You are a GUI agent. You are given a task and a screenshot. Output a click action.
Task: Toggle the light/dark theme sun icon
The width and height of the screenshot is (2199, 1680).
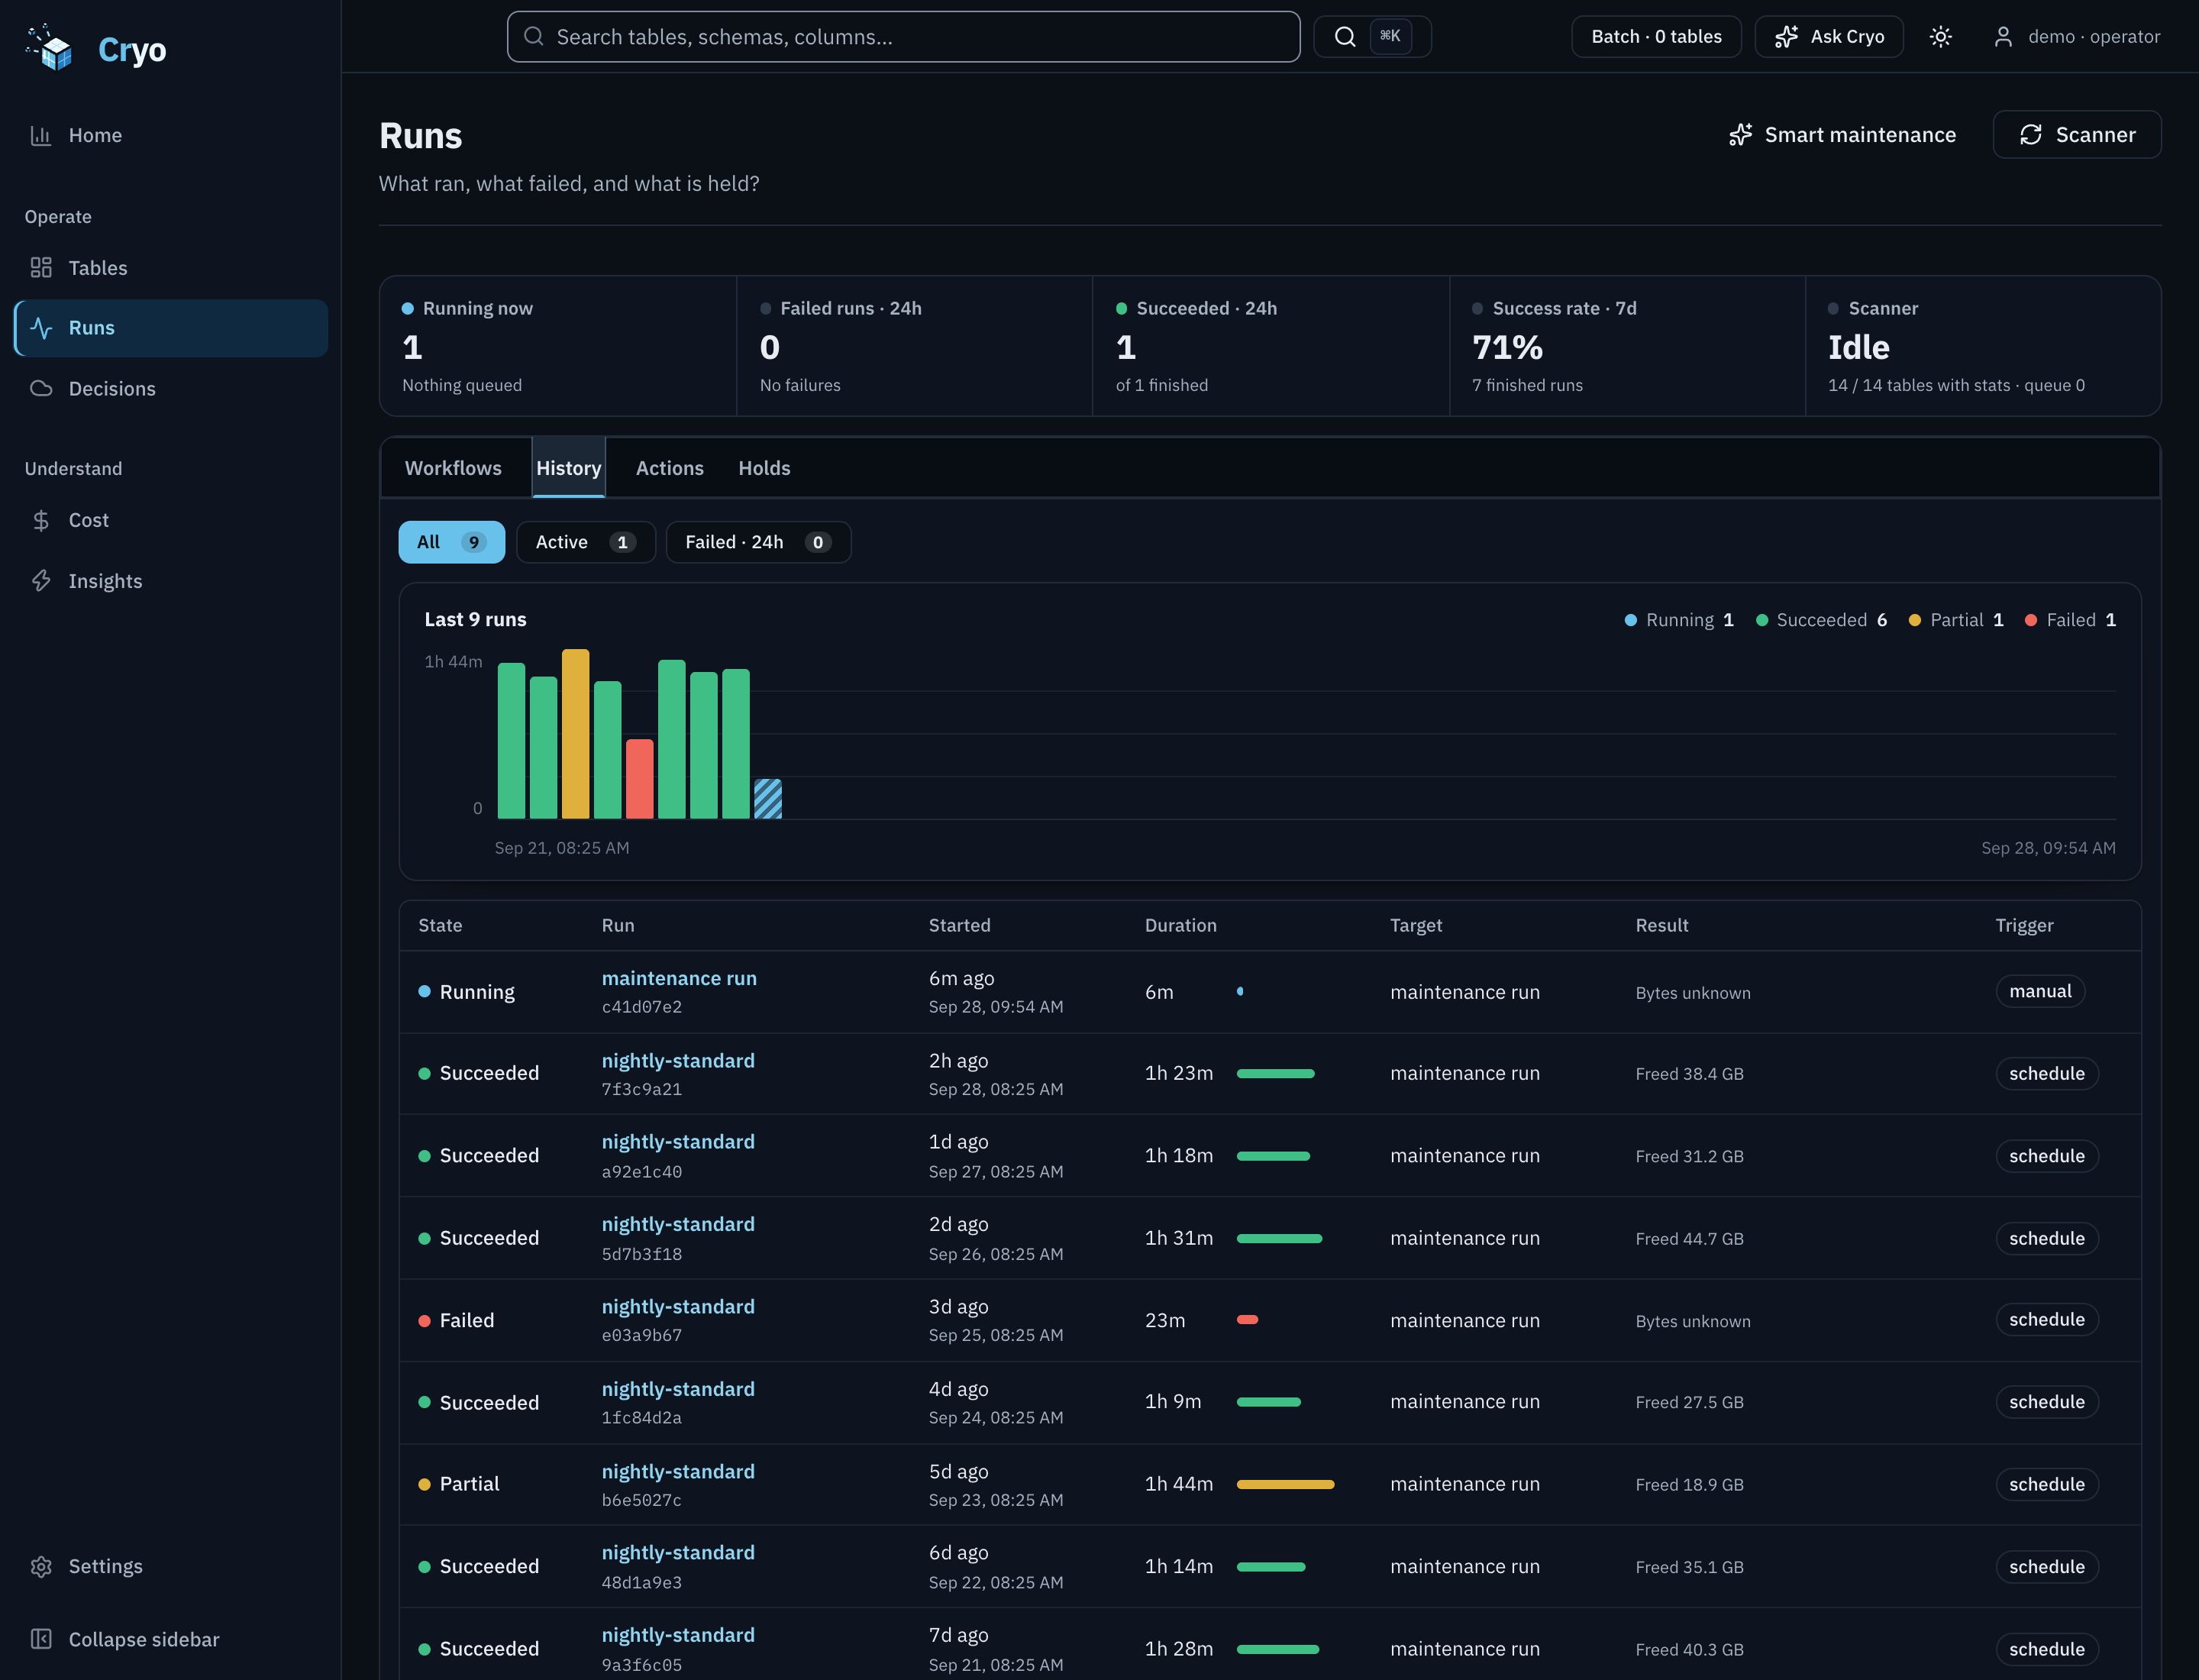[1941, 37]
